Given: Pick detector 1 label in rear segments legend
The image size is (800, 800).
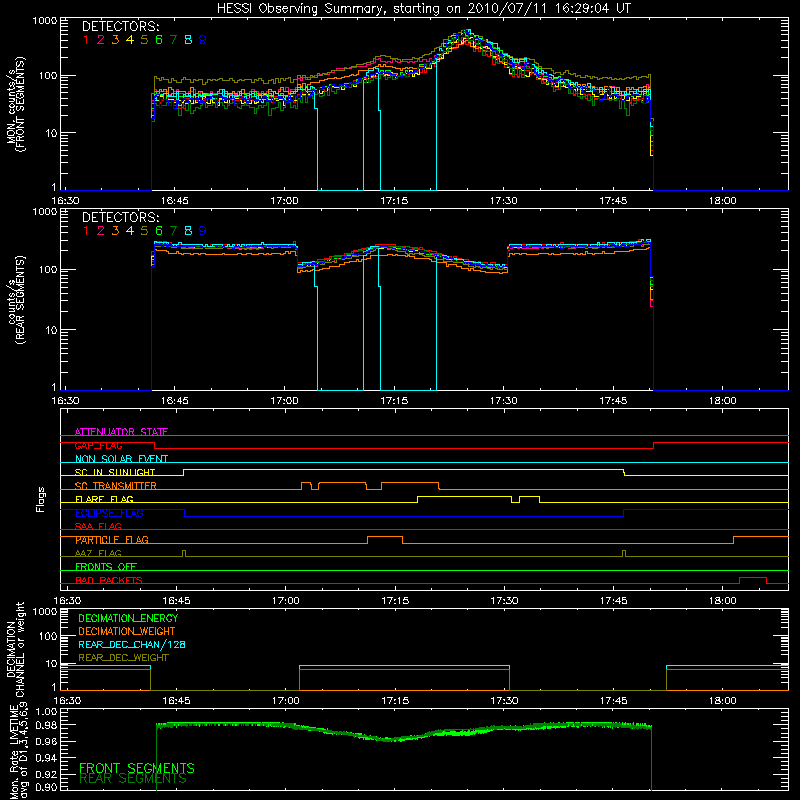Looking at the screenshot, I should click(x=86, y=231).
